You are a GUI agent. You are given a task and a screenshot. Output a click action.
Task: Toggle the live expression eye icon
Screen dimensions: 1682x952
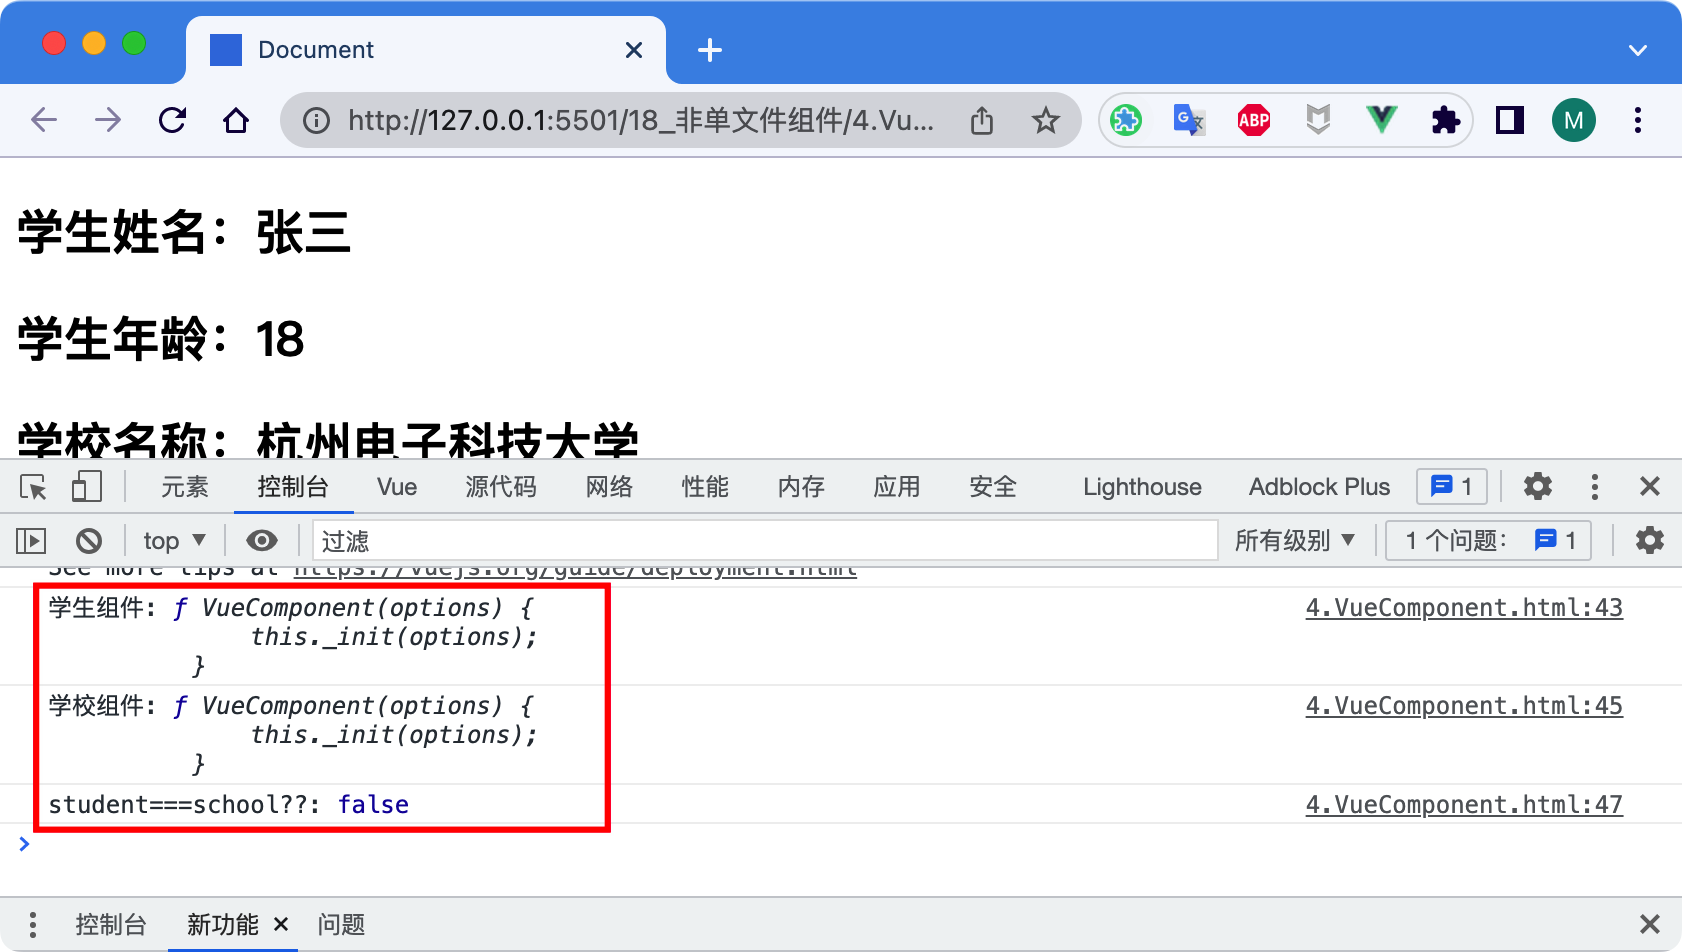(262, 541)
